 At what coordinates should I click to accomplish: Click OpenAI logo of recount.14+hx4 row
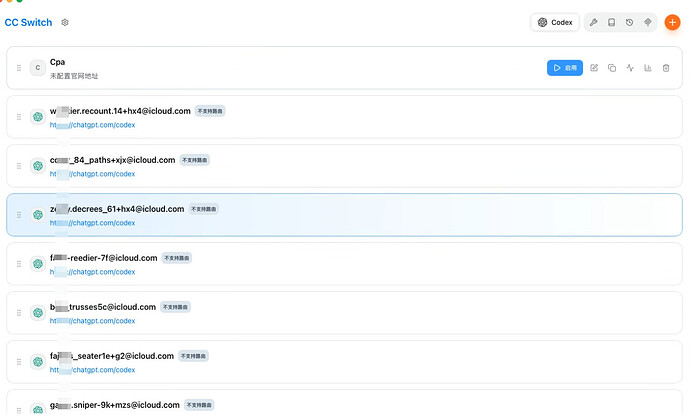point(38,117)
